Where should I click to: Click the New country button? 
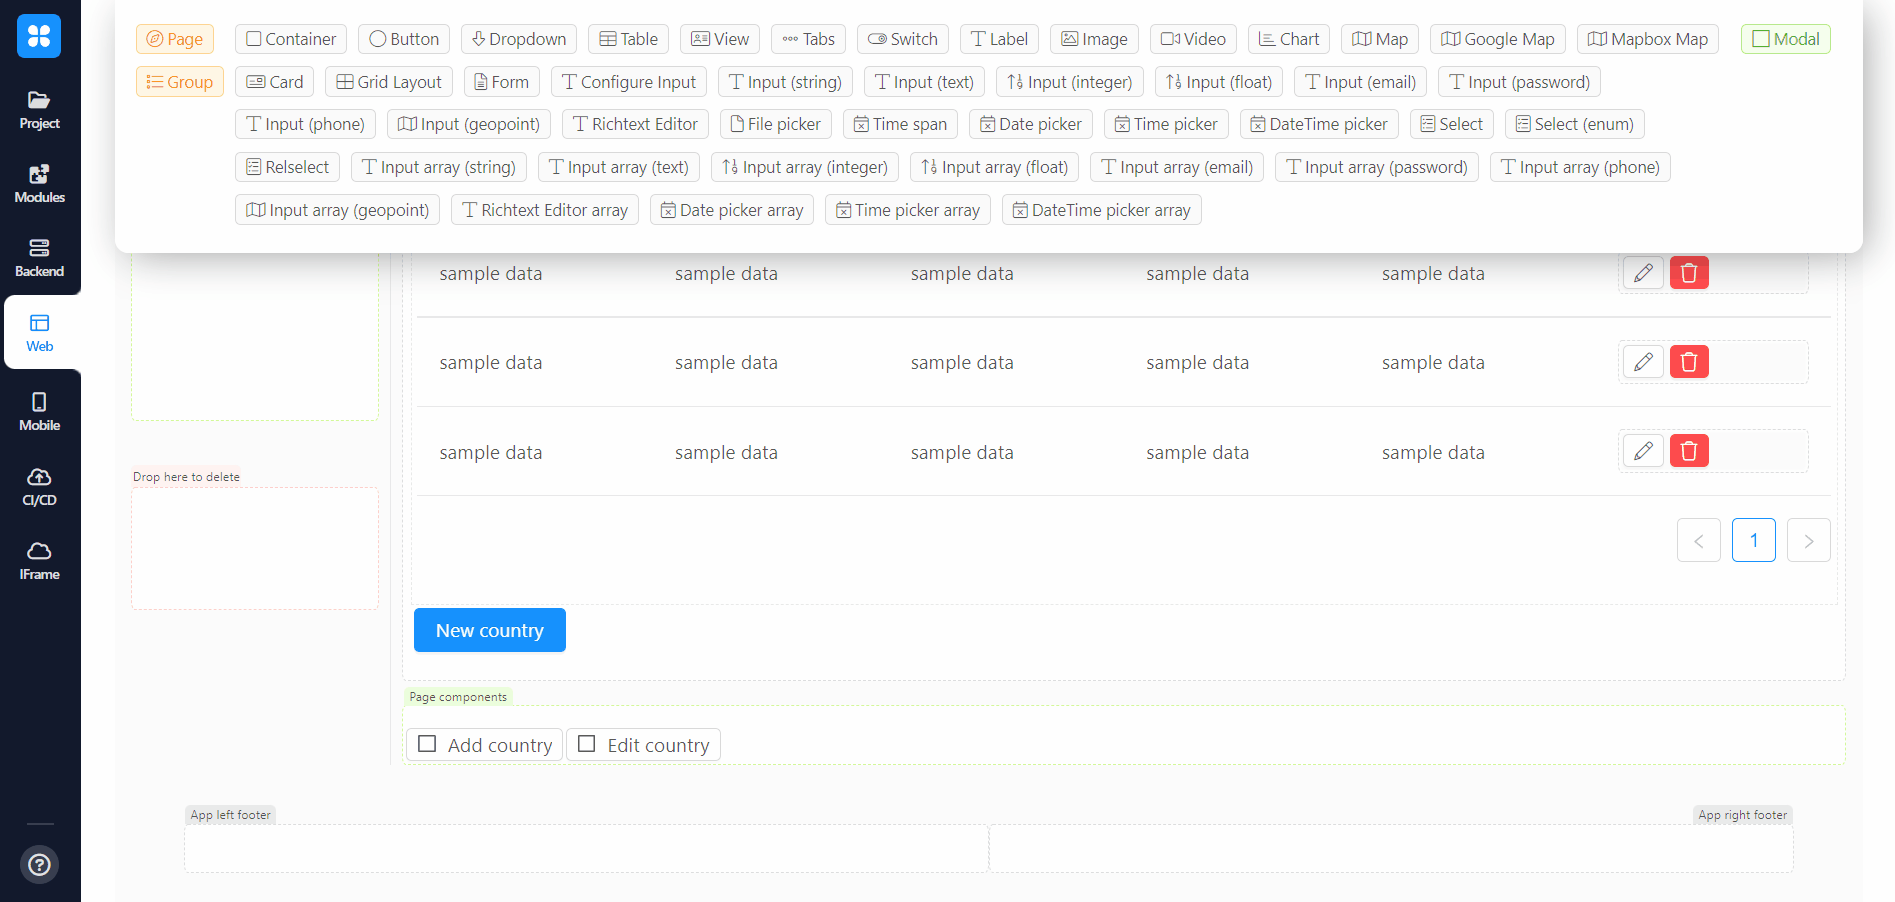(489, 630)
